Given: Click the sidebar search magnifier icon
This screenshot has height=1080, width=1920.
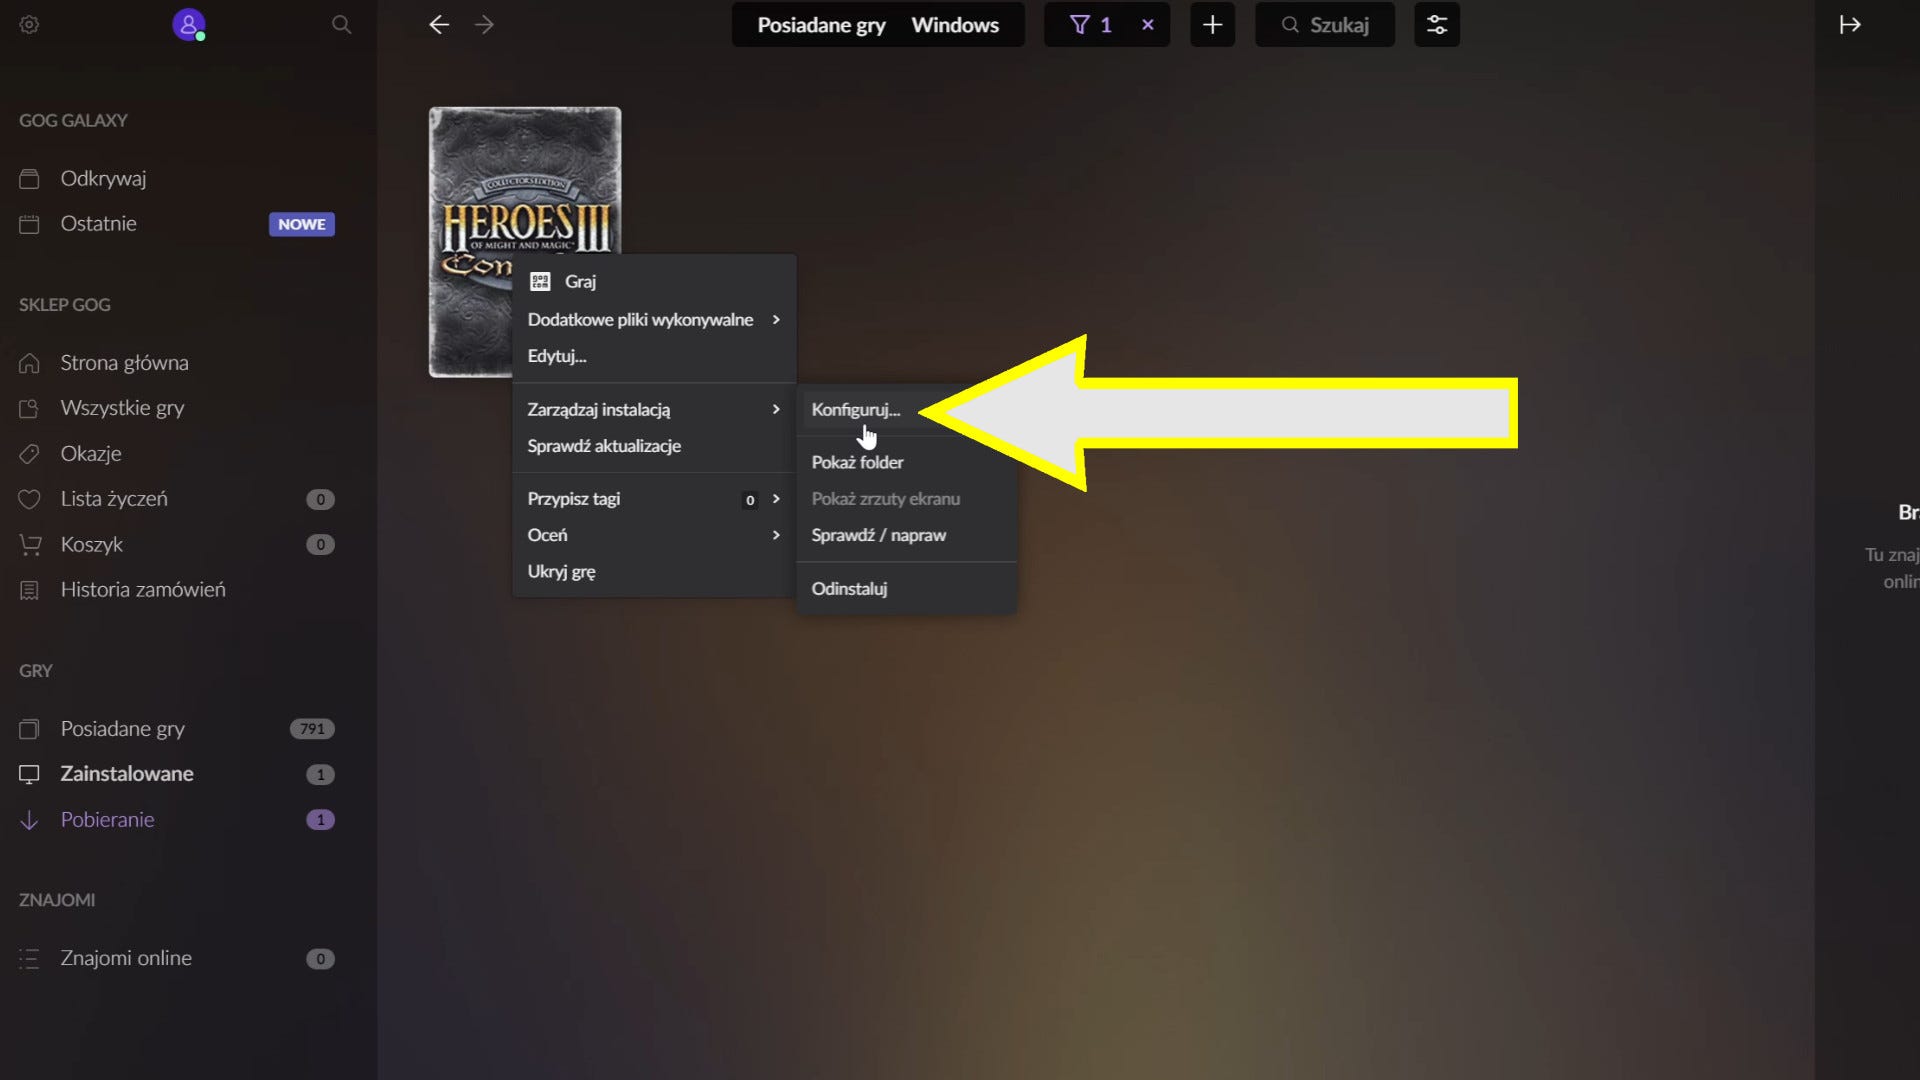Looking at the screenshot, I should 342,25.
